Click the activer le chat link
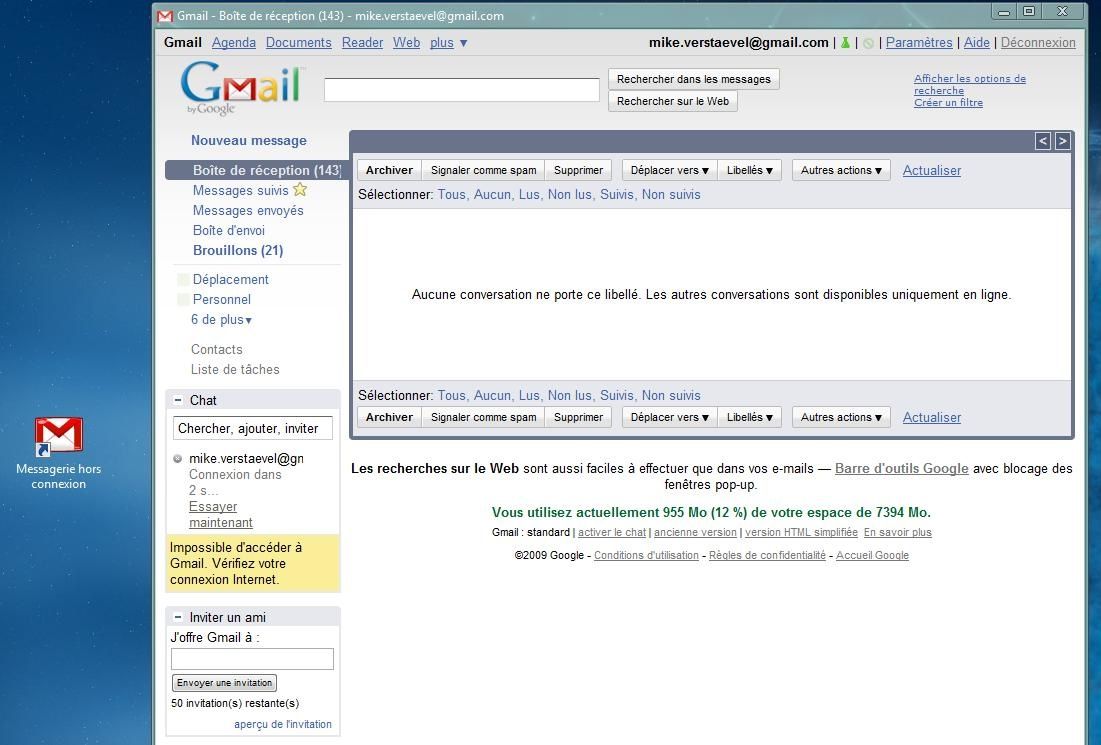This screenshot has height=745, width=1101. (x=612, y=532)
